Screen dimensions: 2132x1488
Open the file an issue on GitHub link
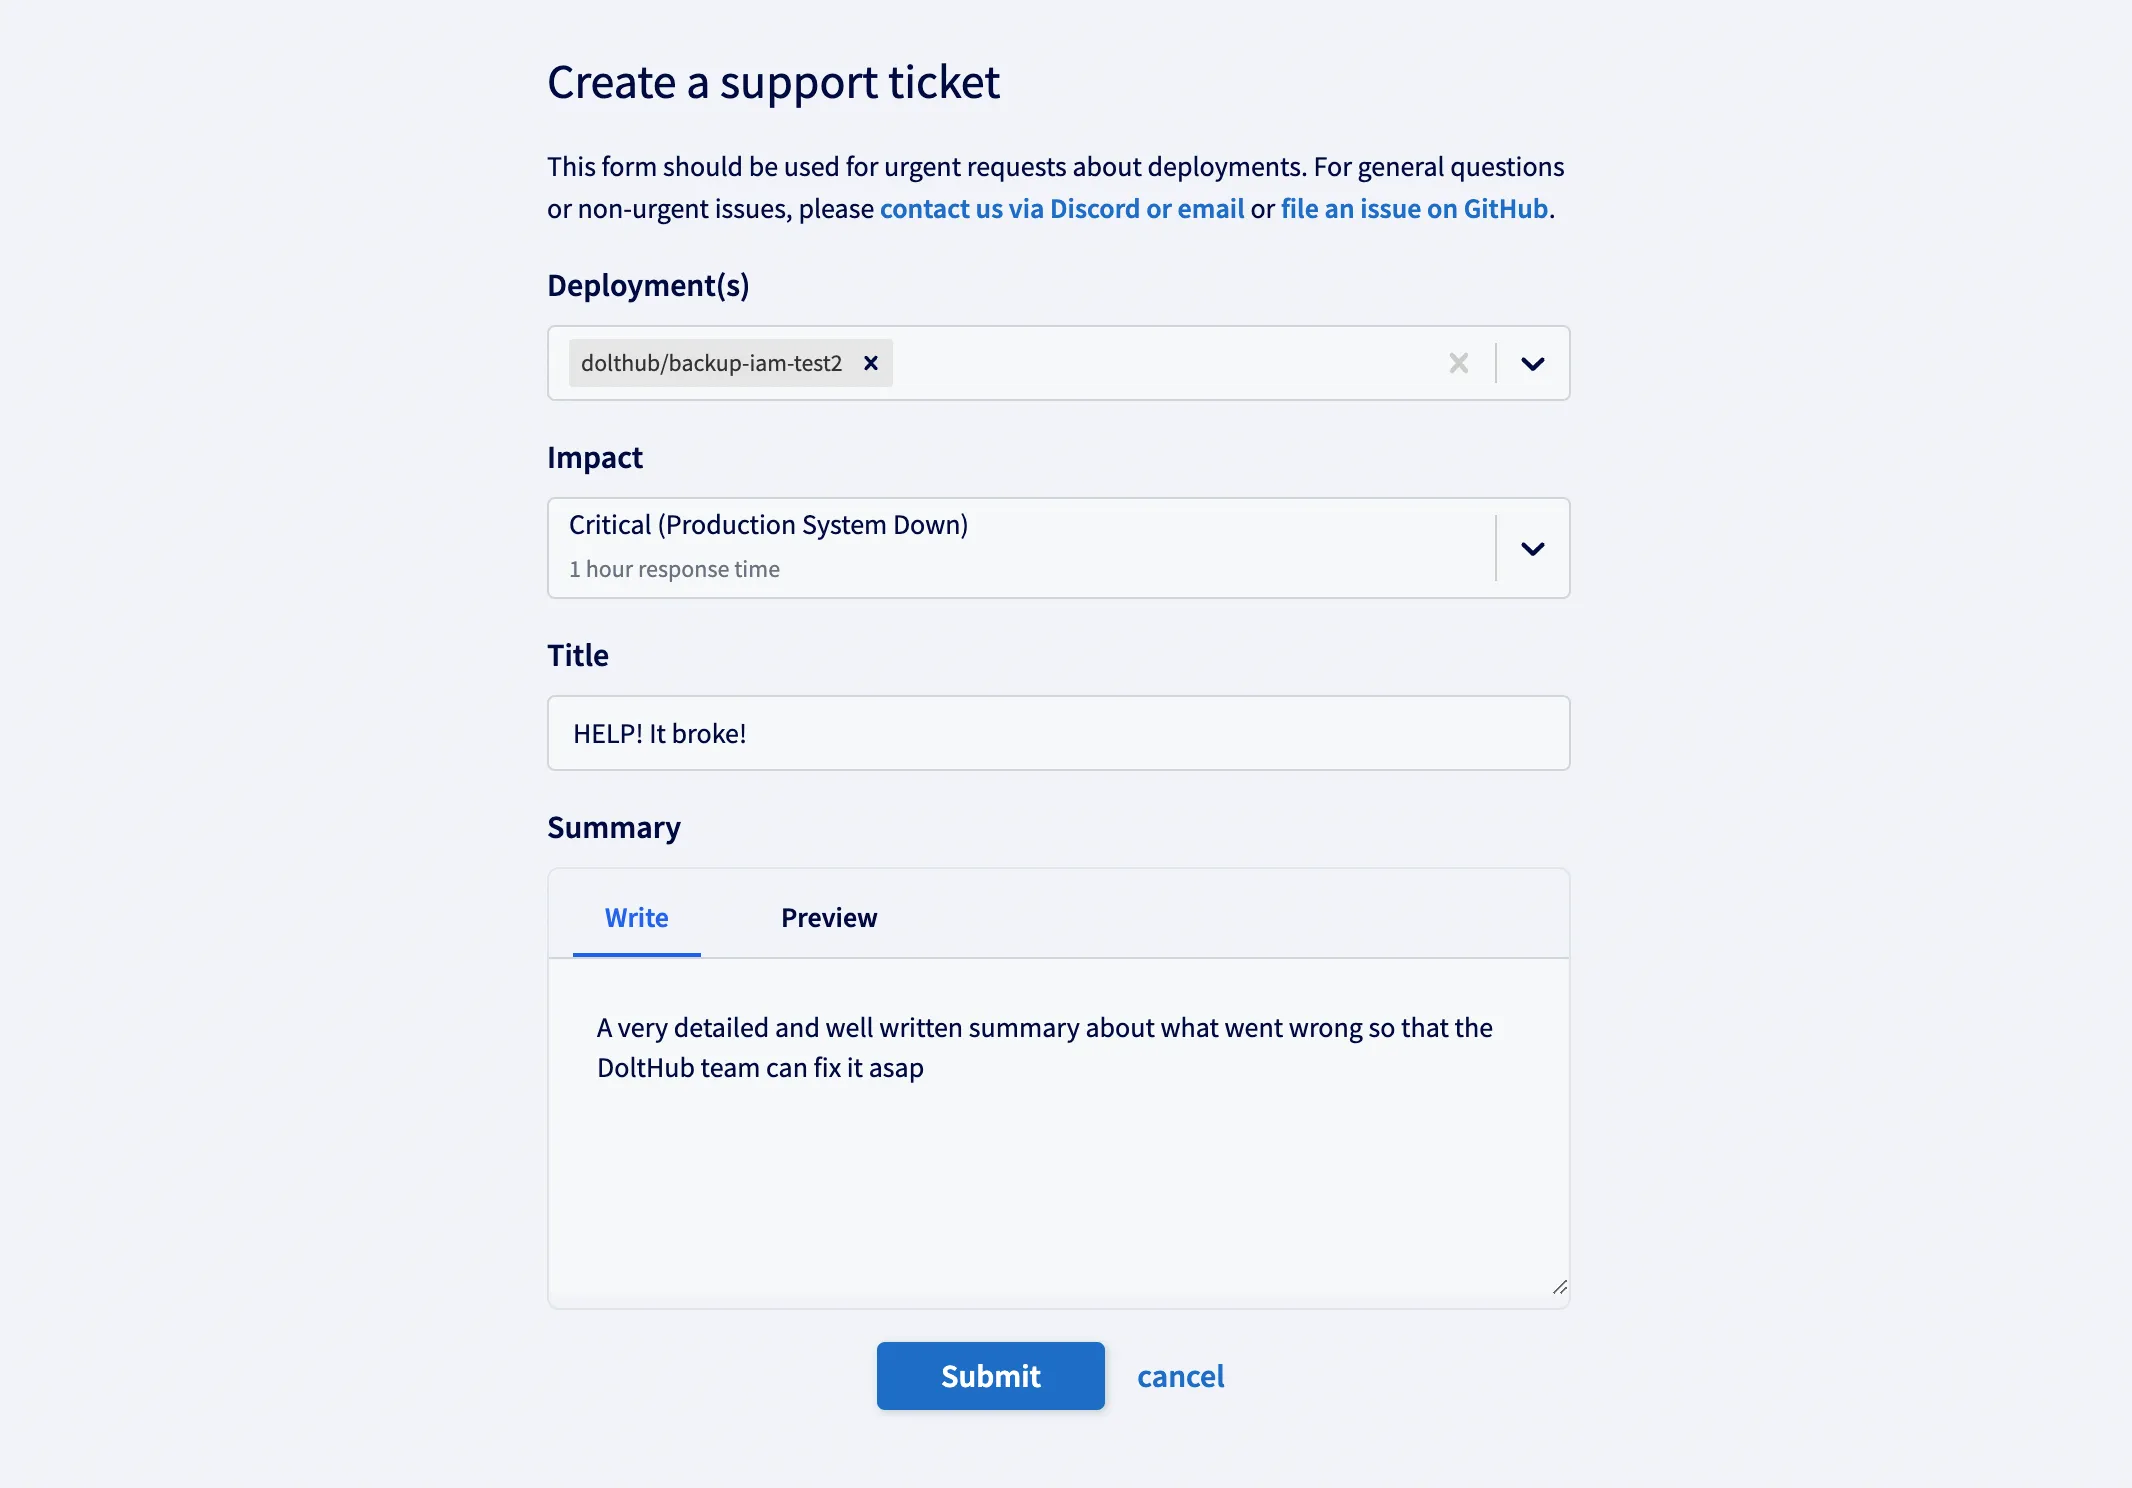(1413, 208)
